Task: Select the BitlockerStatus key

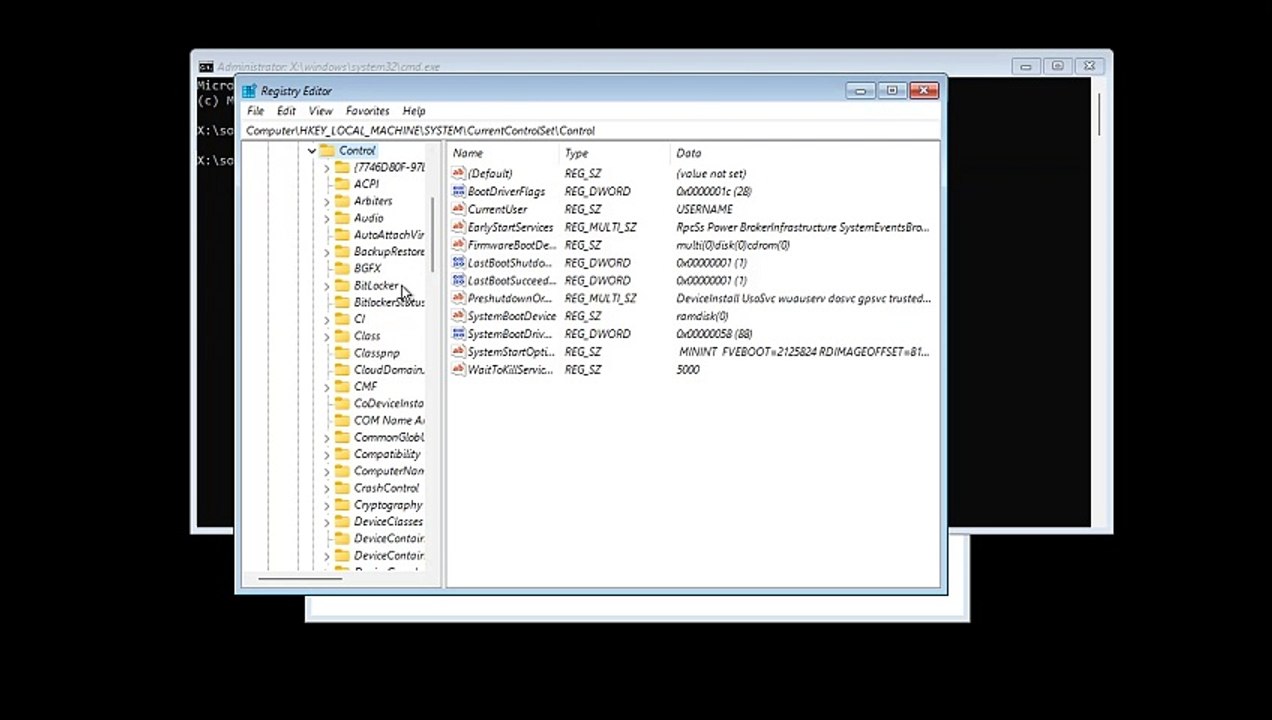Action: [x=389, y=302]
